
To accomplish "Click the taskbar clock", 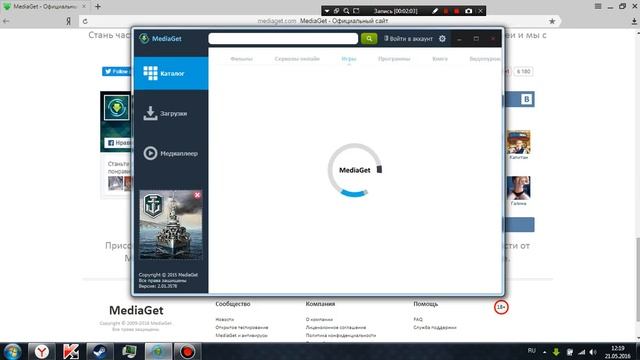I will point(618,352).
